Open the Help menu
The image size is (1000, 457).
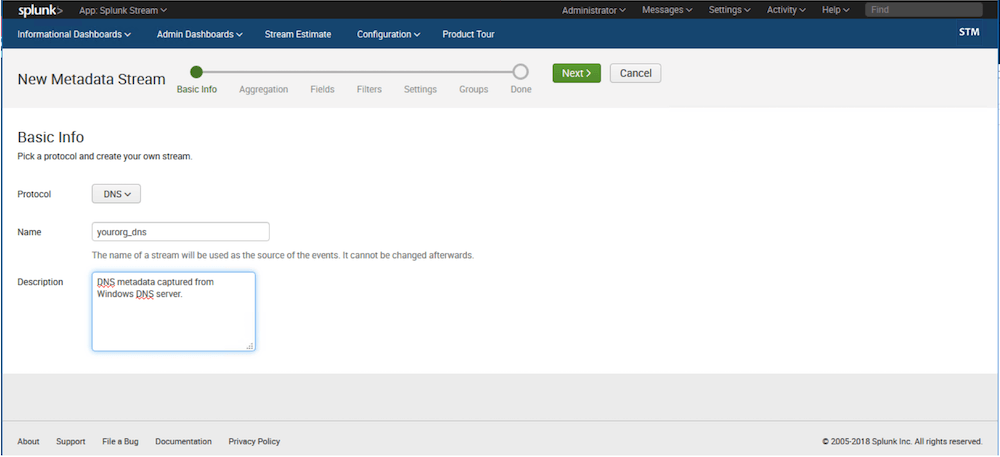pyautogui.click(x=835, y=10)
